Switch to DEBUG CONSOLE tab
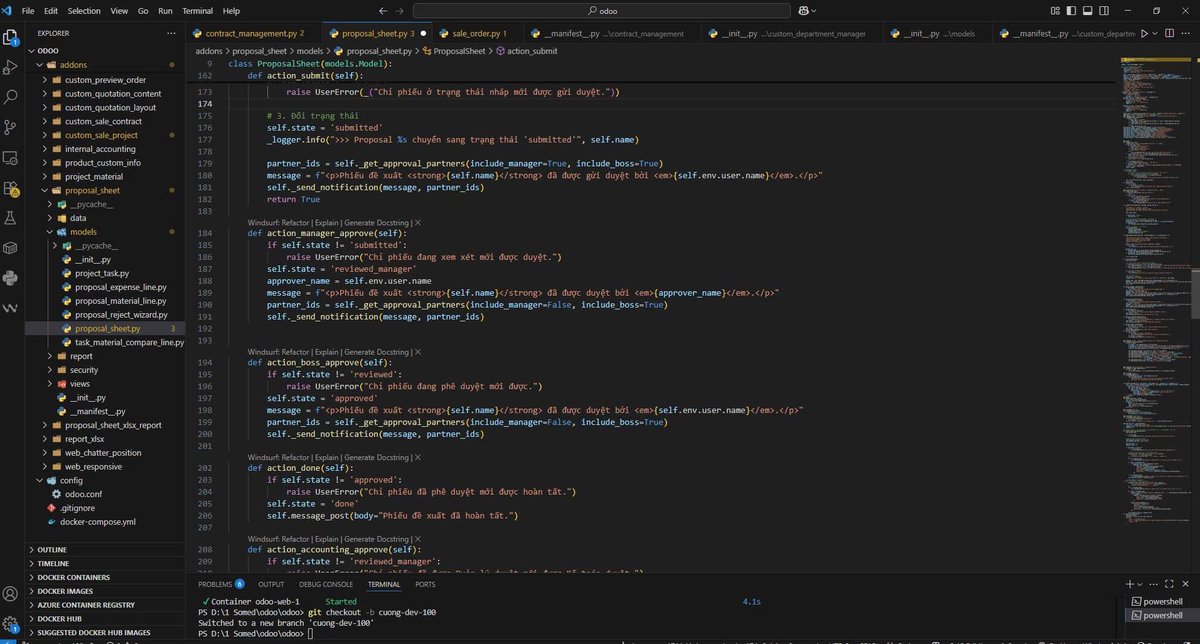The width and height of the screenshot is (1200, 644). point(325,584)
